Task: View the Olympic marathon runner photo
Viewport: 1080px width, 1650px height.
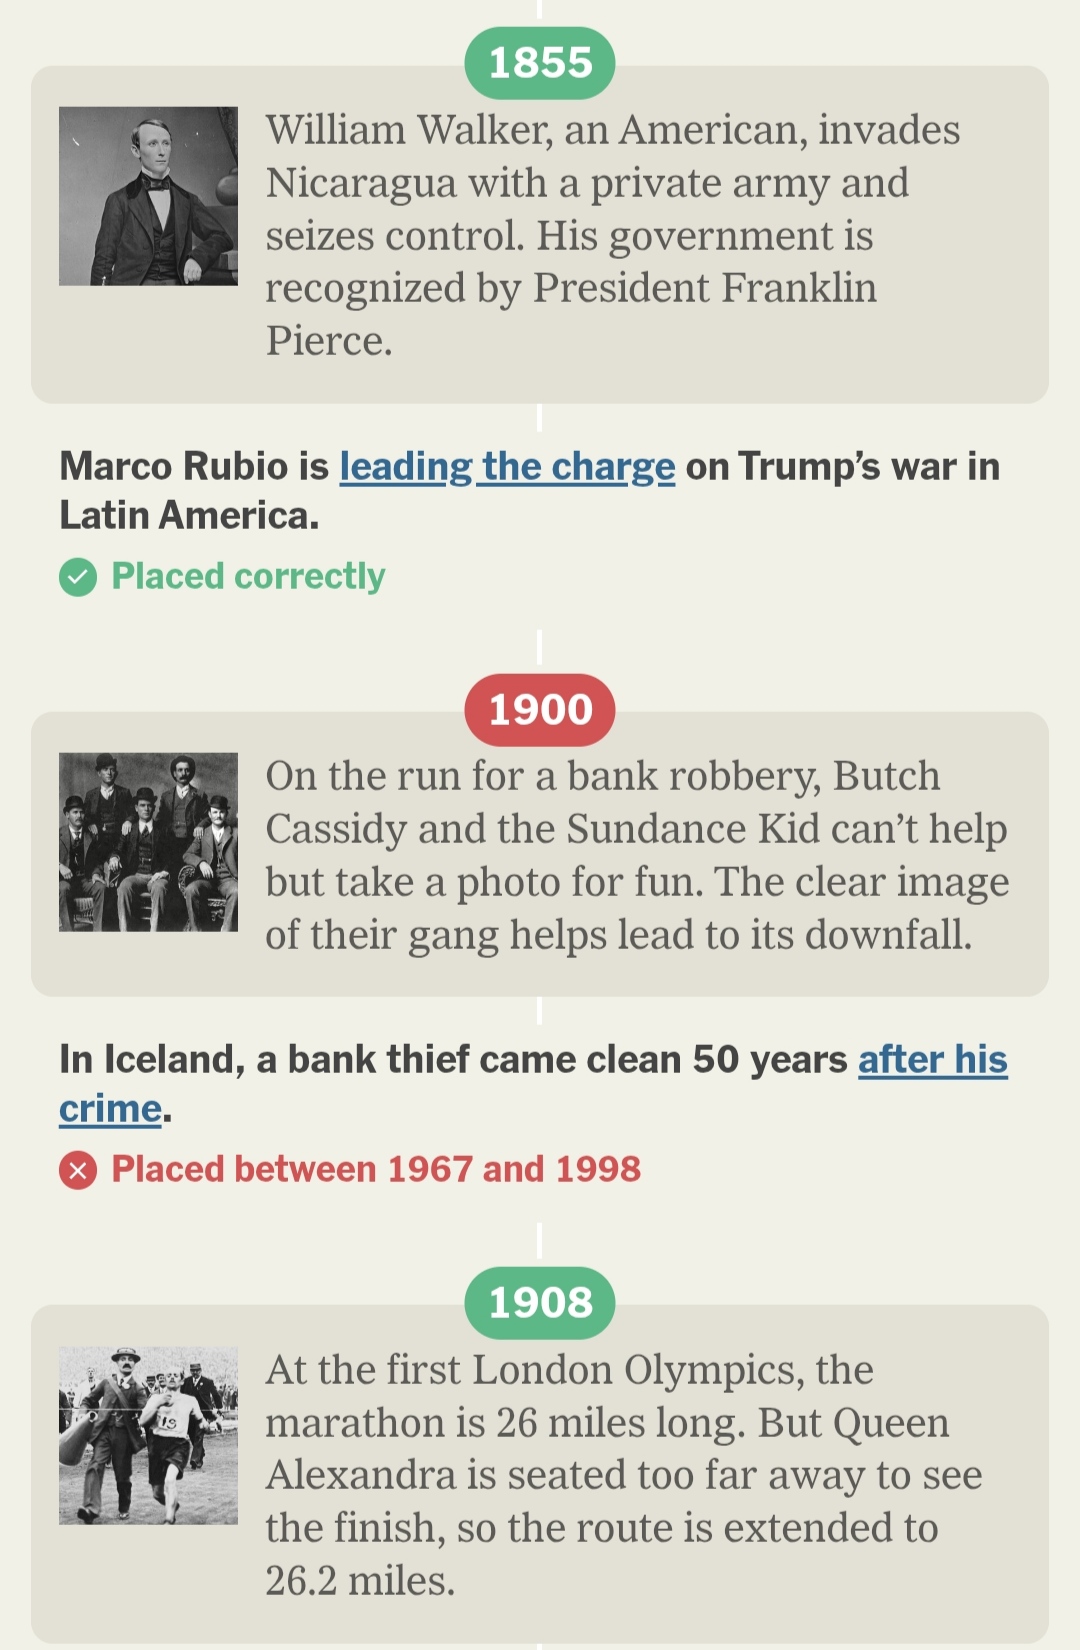Action: coord(149,1435)
